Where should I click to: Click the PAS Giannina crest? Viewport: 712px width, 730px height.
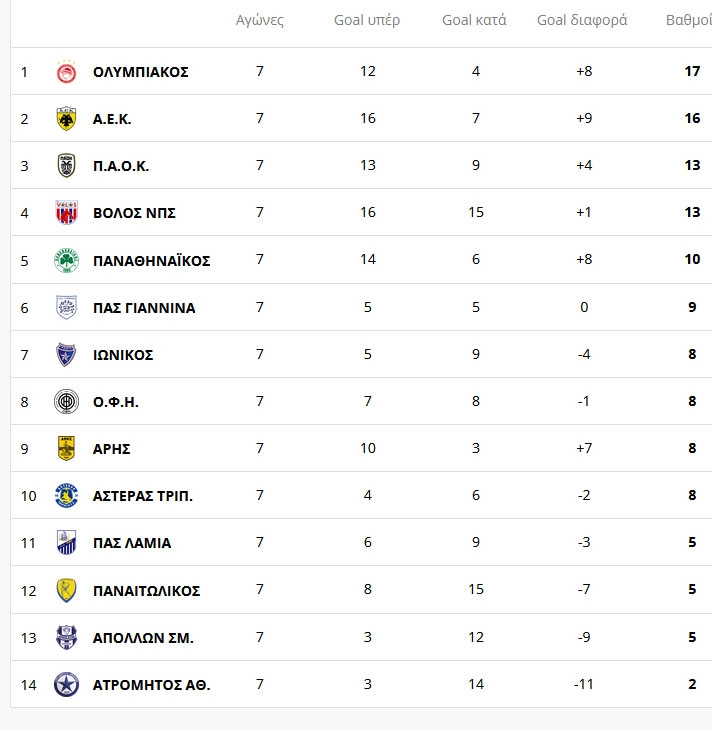pos(66,307)
